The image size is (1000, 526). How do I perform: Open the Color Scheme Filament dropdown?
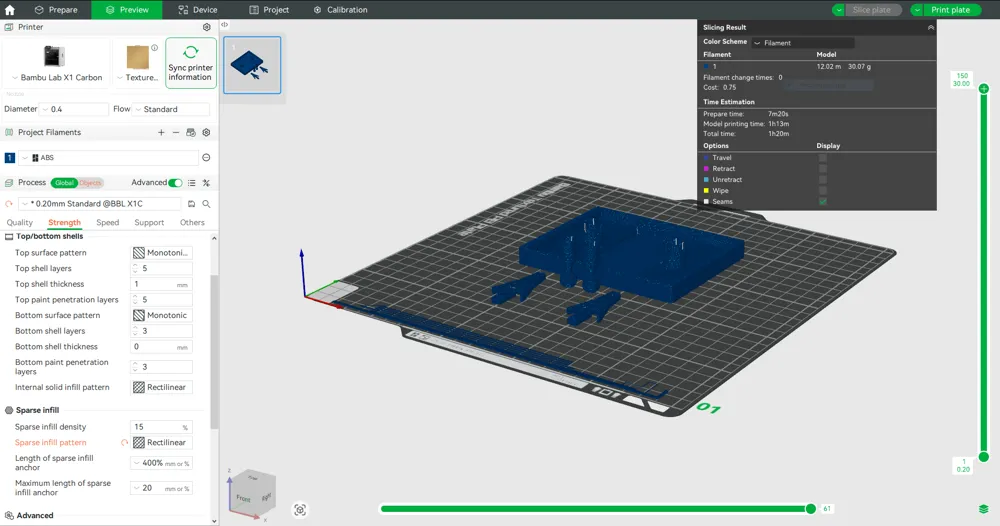[802, 43]
